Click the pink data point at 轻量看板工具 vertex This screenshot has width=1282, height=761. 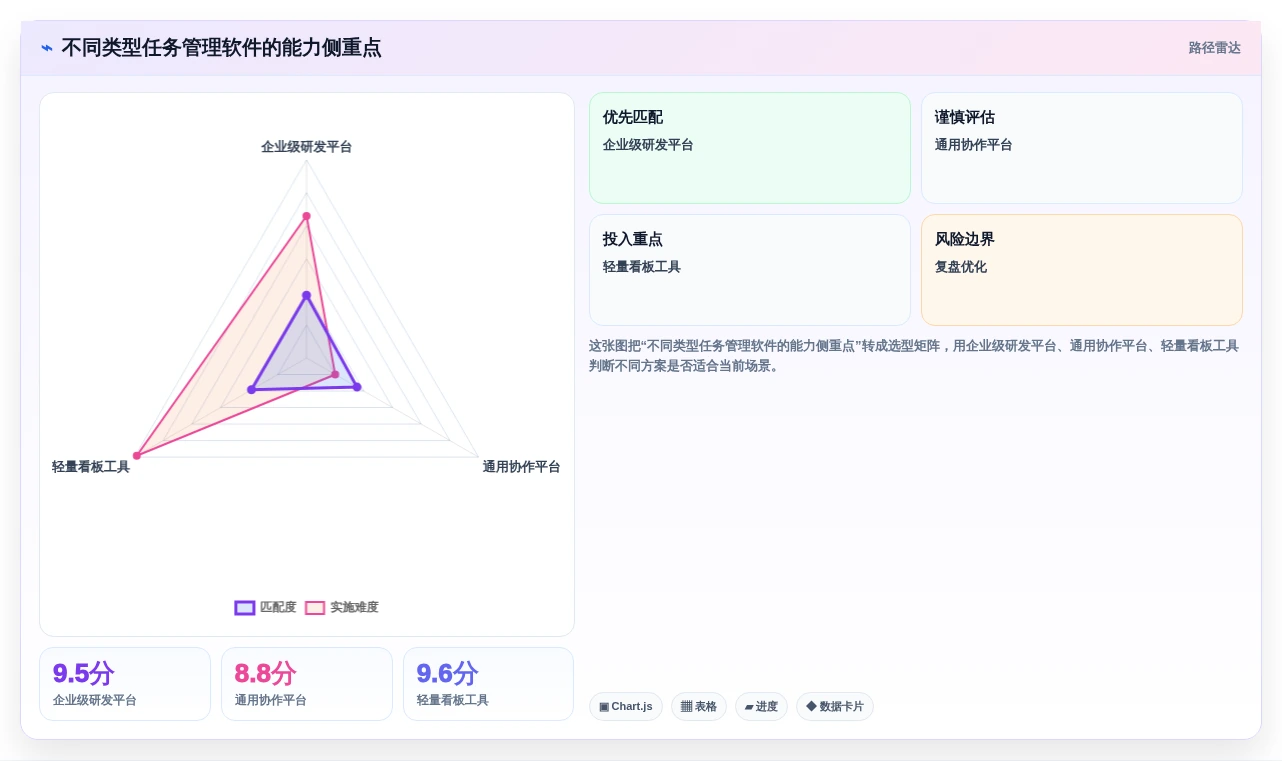point(137,456)
